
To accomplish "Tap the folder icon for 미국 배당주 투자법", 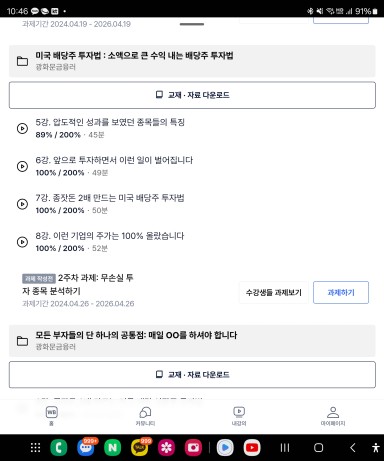I will click(22, 61).
